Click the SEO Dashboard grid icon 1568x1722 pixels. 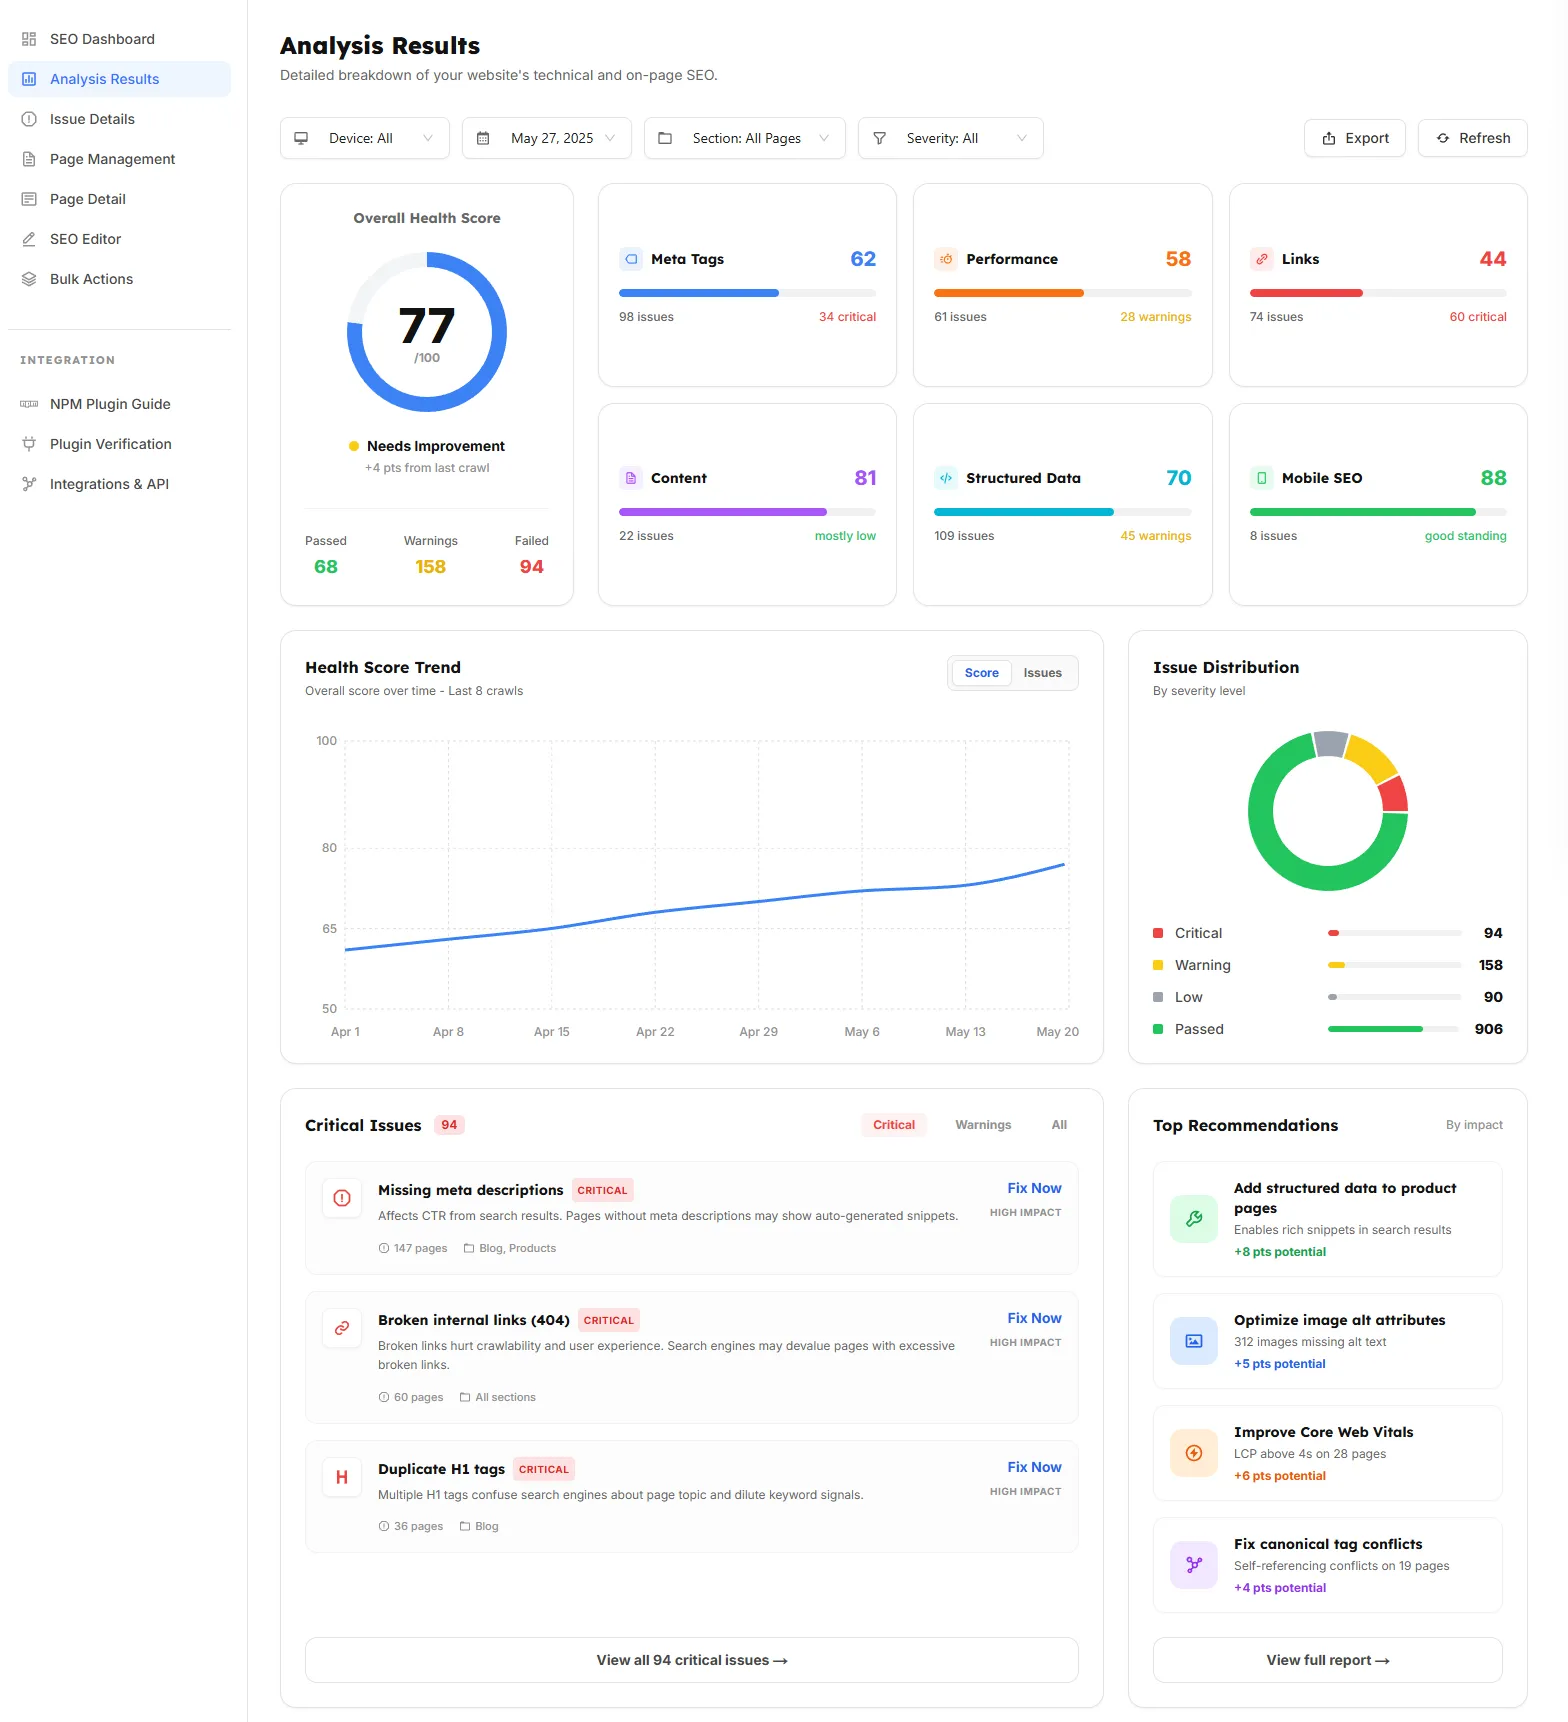[29, 39]
